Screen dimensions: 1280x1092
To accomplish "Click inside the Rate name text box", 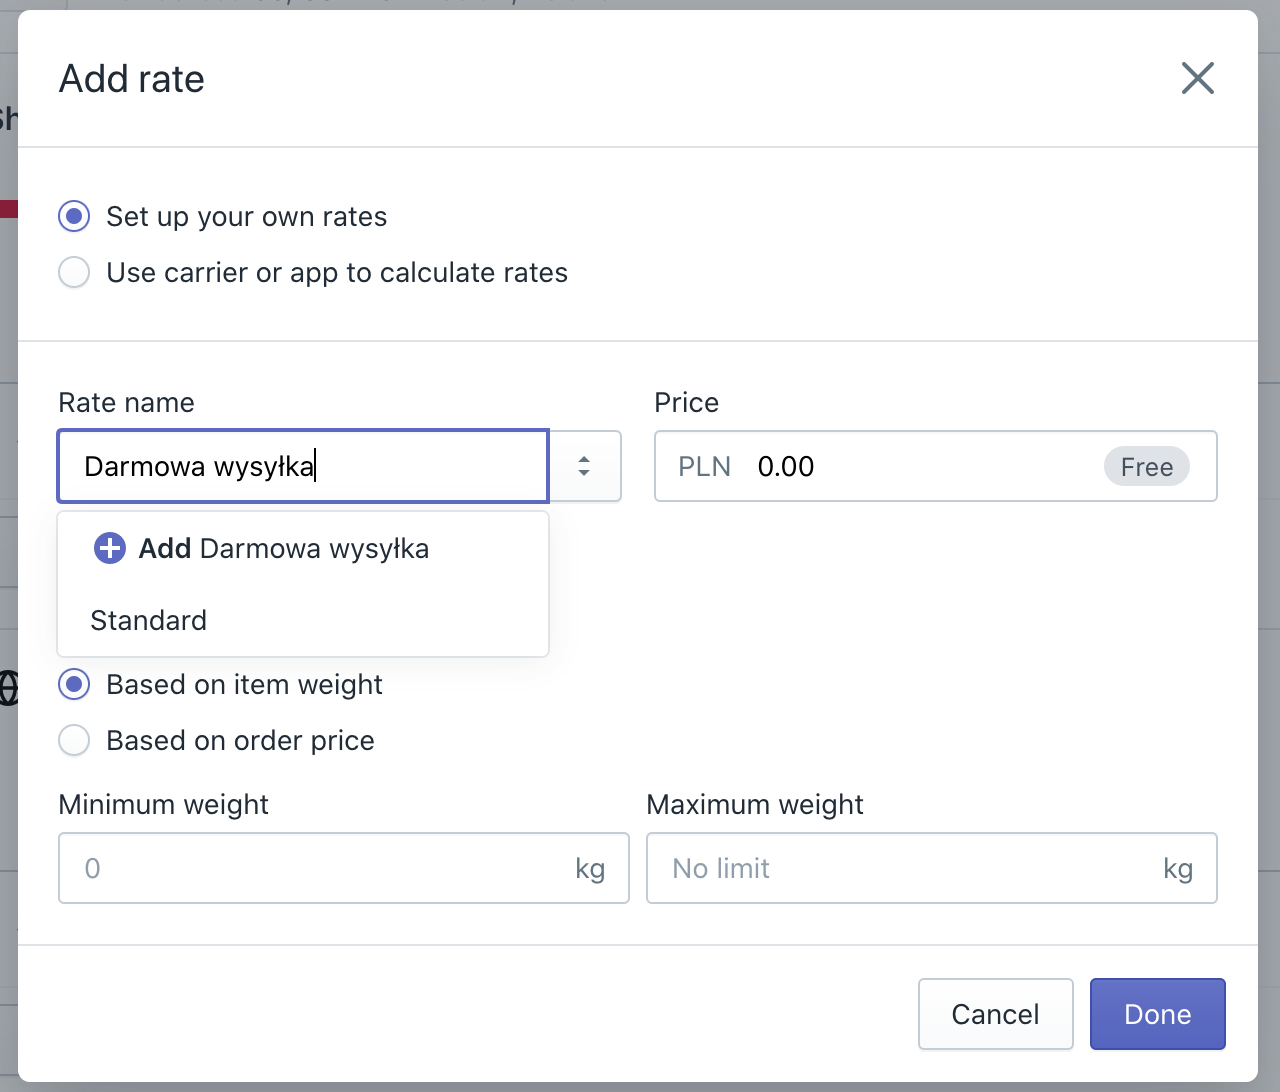I will tap(300, 466).
